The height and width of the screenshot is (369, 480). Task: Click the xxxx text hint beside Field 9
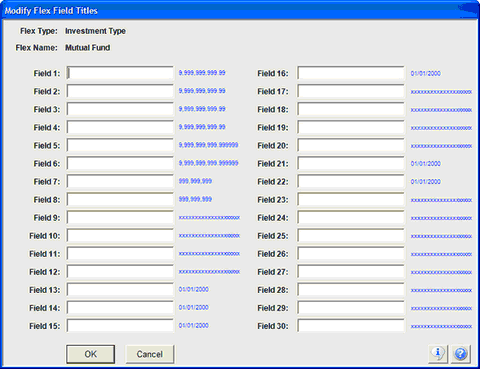[209, 218]
